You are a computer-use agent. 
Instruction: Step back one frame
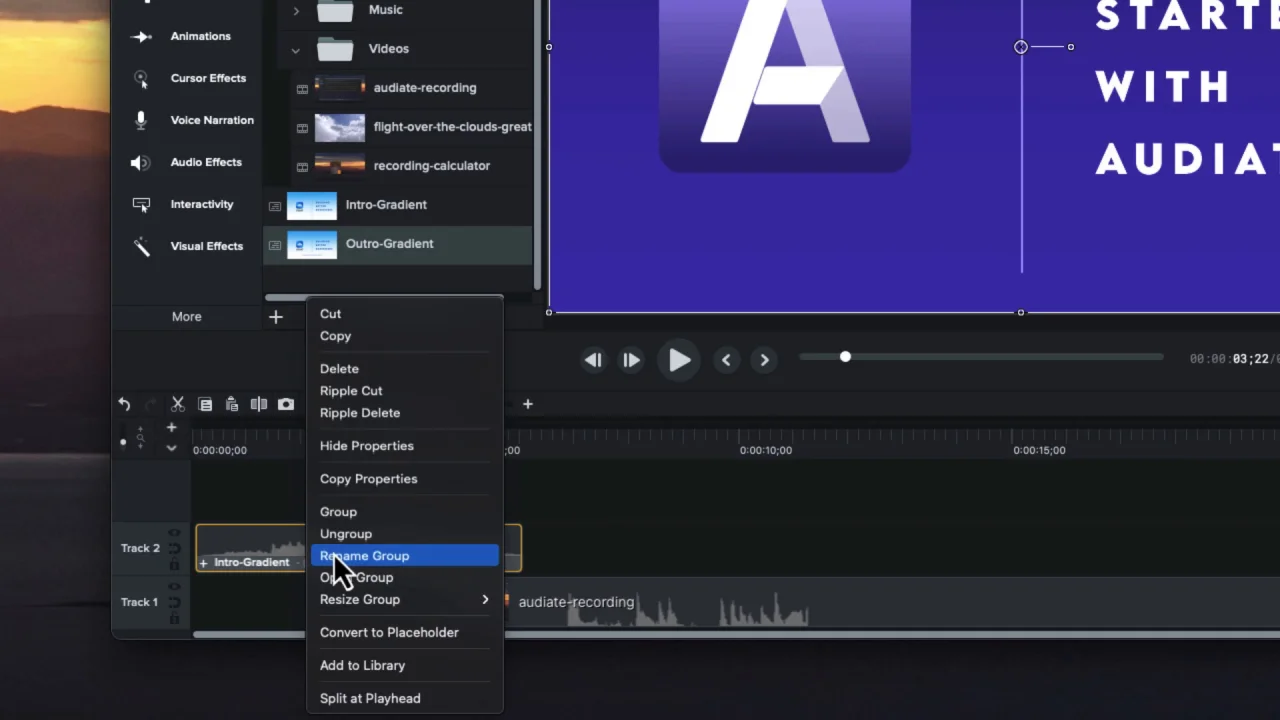[x=593, y=360]
